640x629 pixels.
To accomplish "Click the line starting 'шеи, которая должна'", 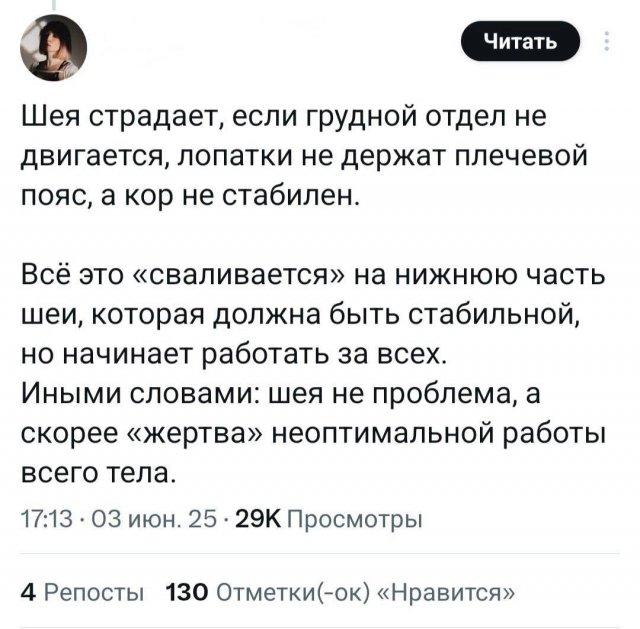I will click(297, 317).
